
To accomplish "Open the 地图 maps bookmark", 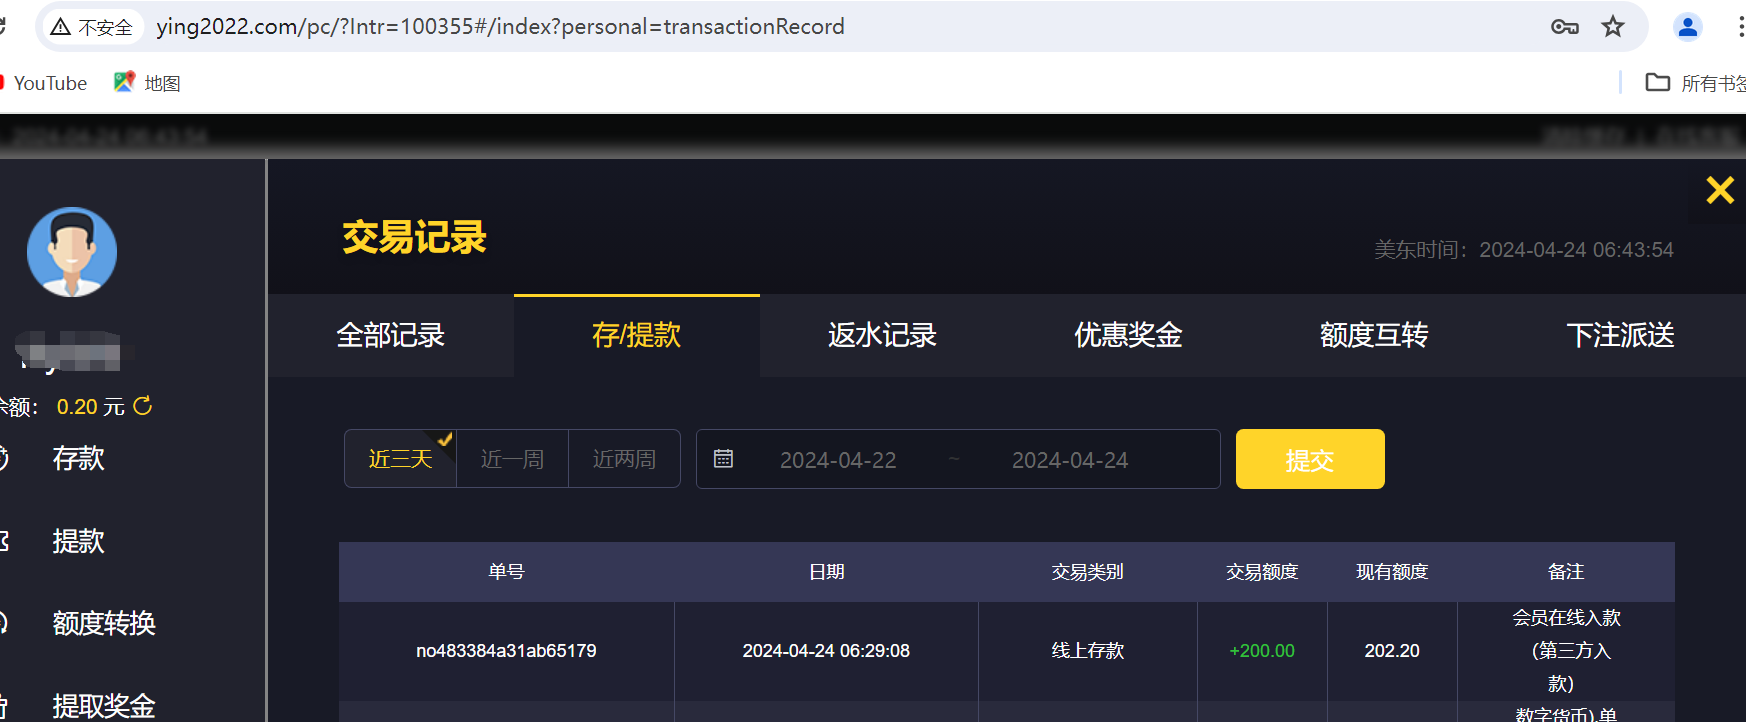I will (148, 83).
